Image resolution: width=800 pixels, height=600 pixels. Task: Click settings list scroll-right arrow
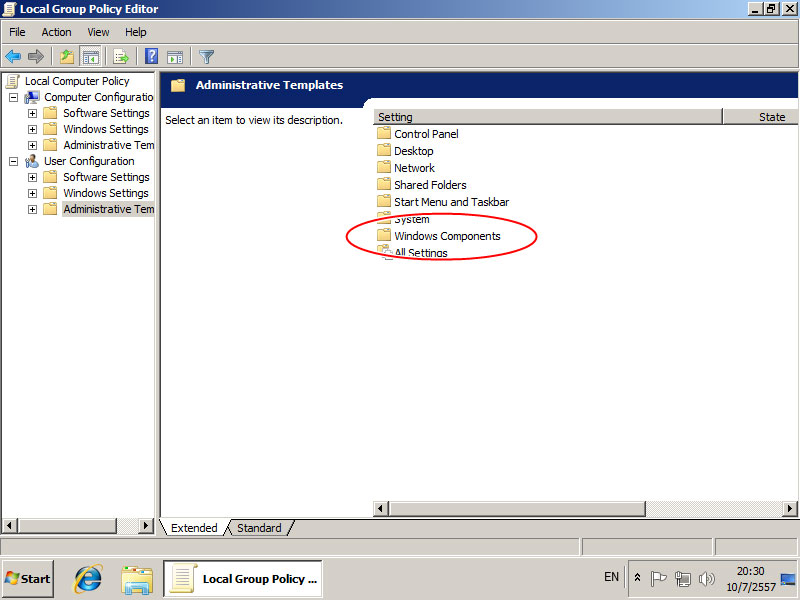[790, 508]
